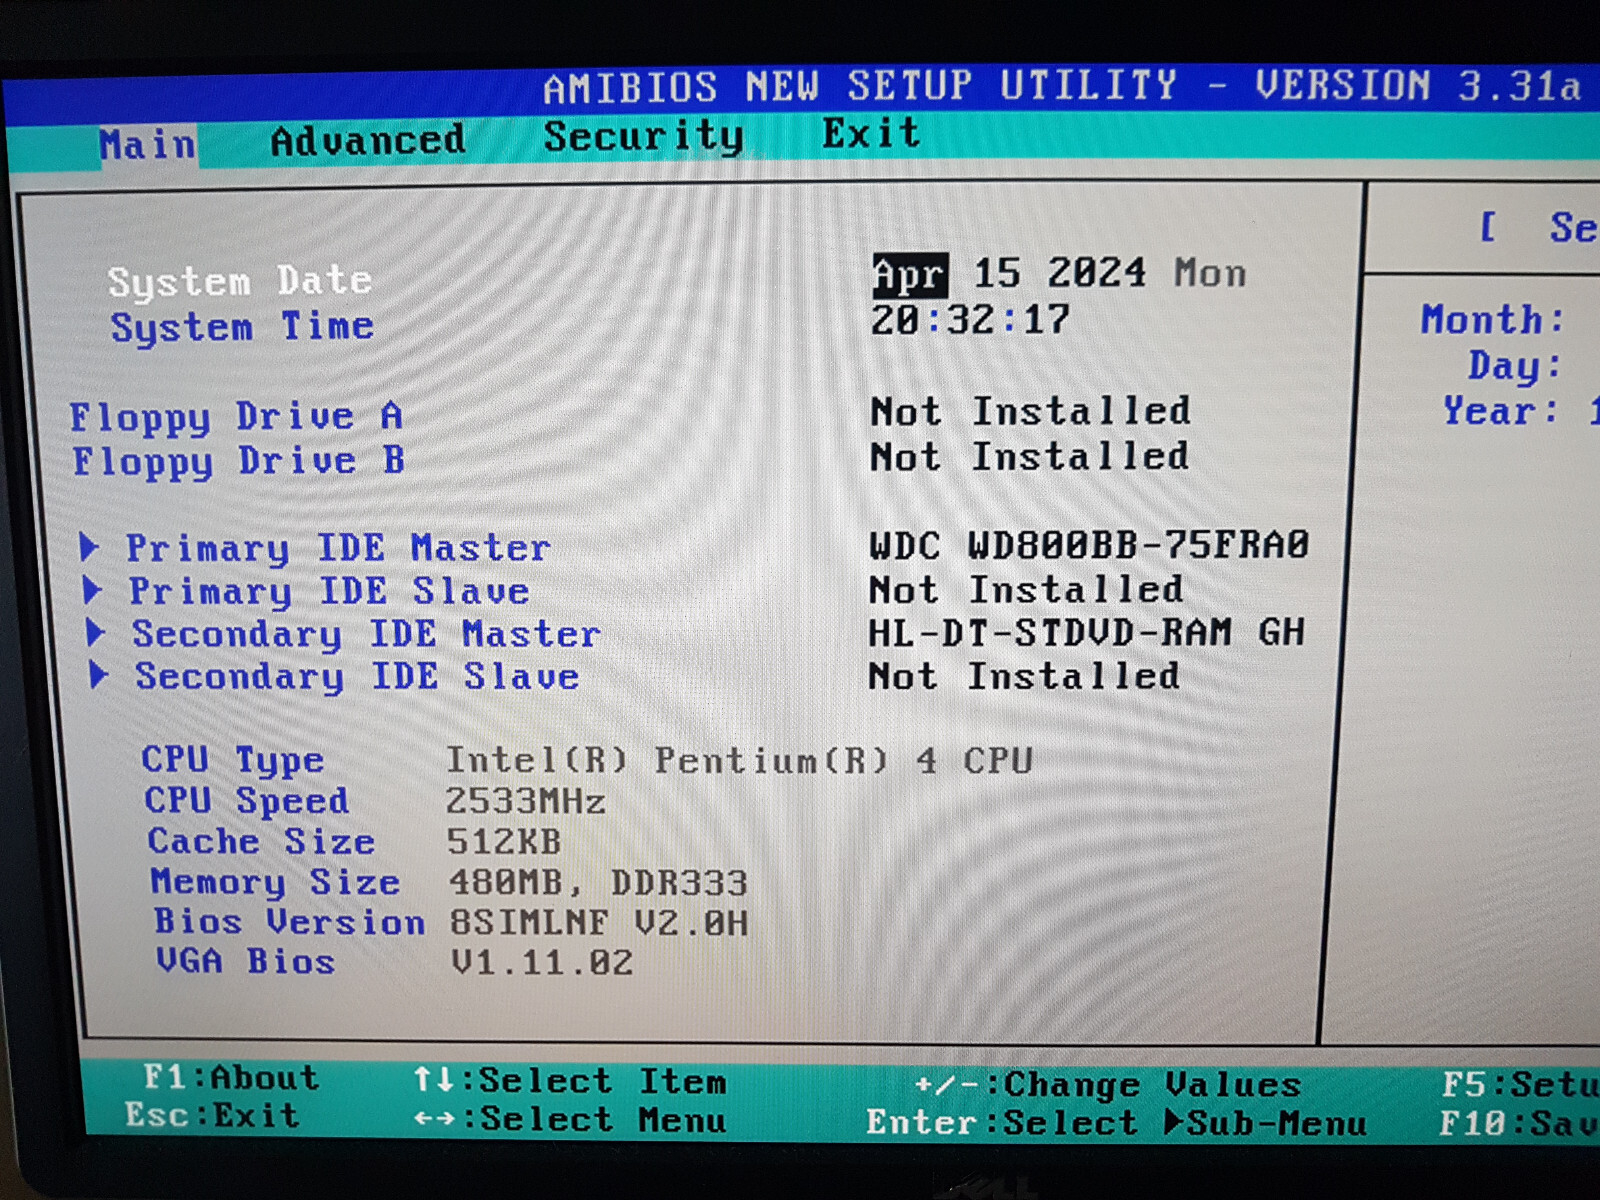1600x1200 pixels.
Task: Click Secondary IDE Slave Not Installed value
Action: tap(1024, 676)
